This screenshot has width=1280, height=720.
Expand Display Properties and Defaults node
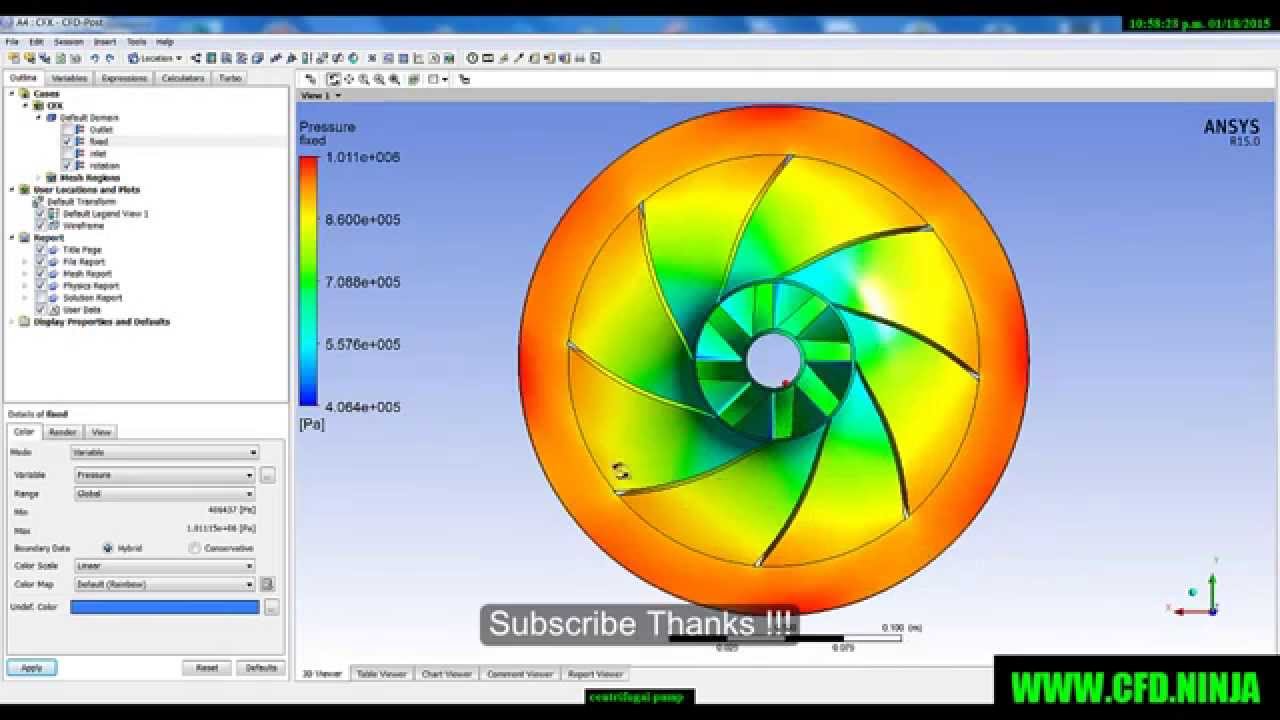[12, 322]
